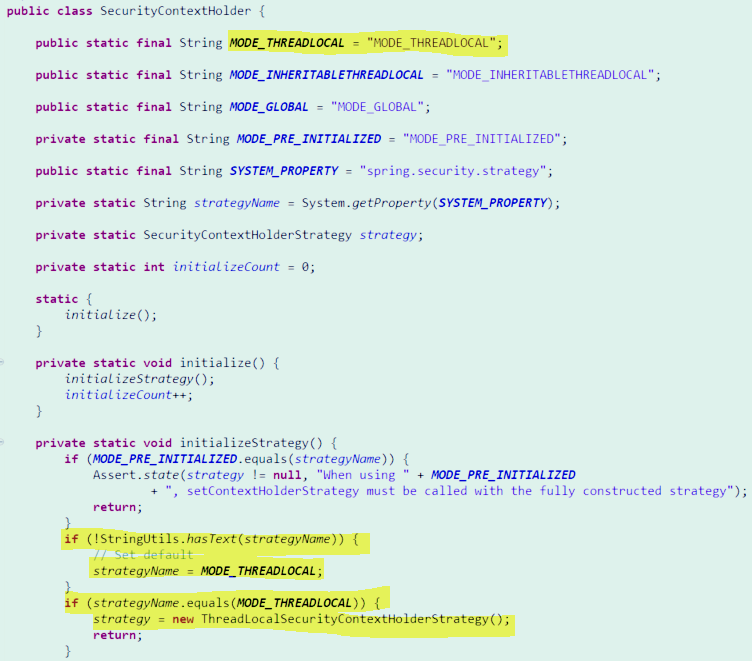The width and height of the screenshot is (752, 661).
Task: Click the new keyword before ThreadLocalSecurityContextHolderStrategy
Action: pos(183,619)
